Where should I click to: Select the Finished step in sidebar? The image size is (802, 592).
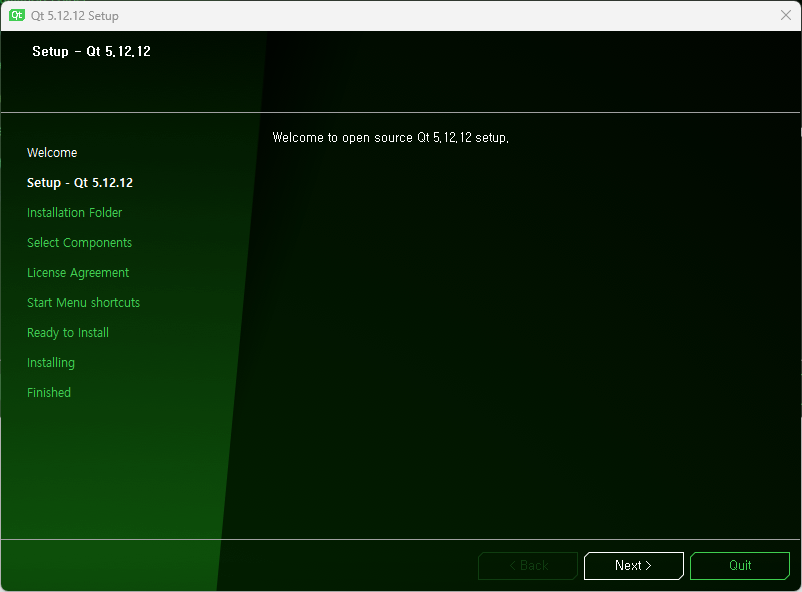tap(49, 392)
